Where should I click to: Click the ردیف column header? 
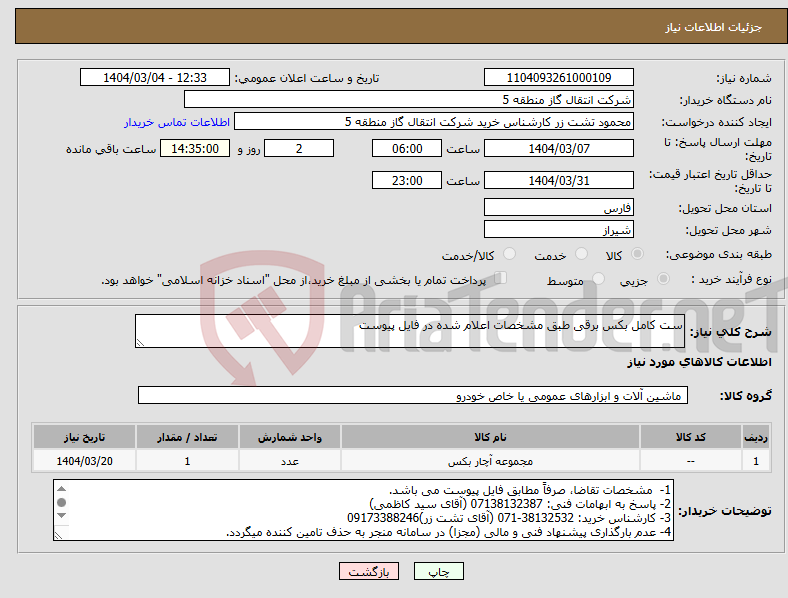(756, 437)
